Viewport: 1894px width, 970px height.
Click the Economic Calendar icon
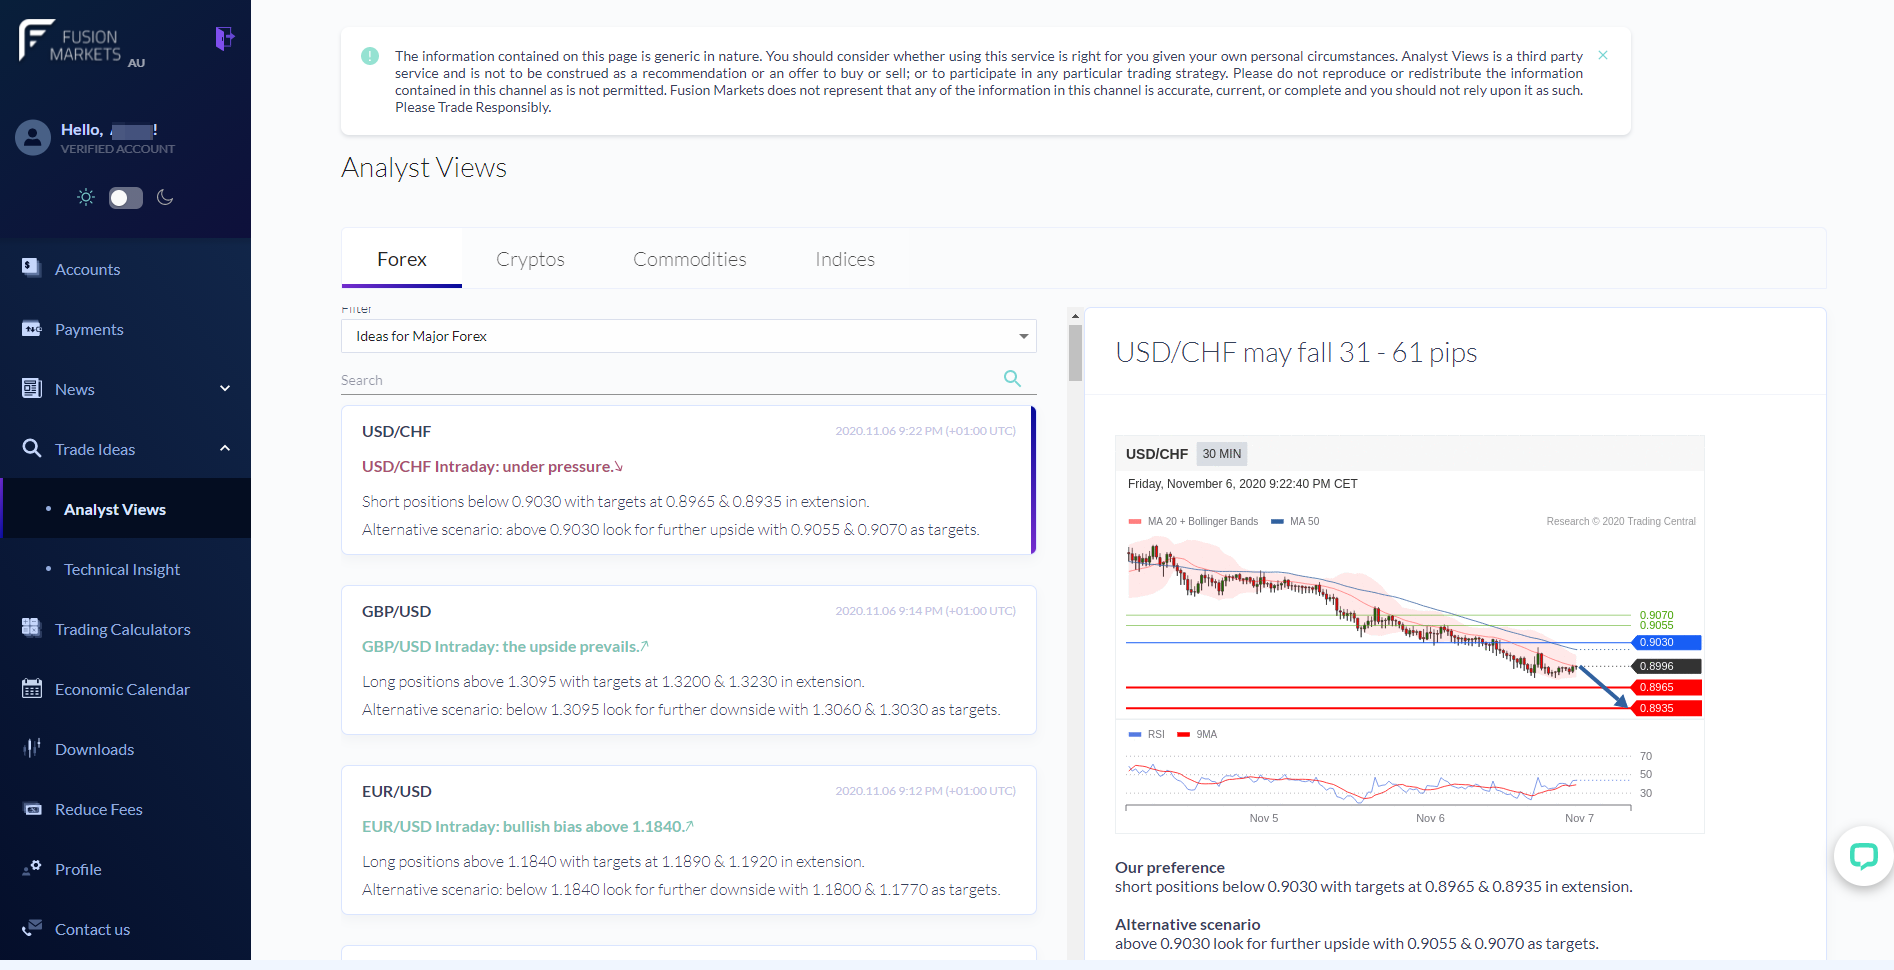pos(32,688)
